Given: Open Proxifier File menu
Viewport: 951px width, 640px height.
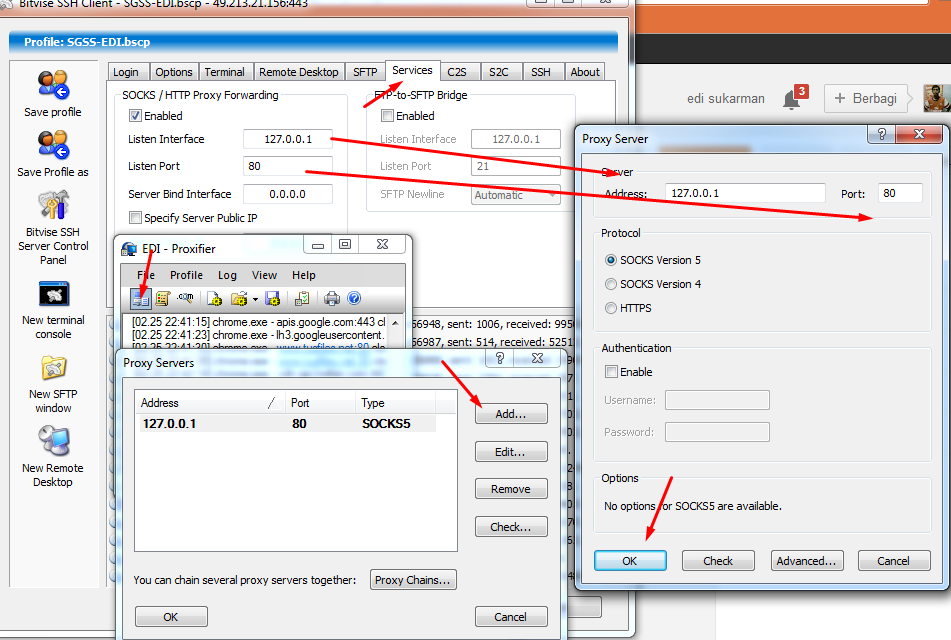Looking at the screenshot, I should coord(146,275).
